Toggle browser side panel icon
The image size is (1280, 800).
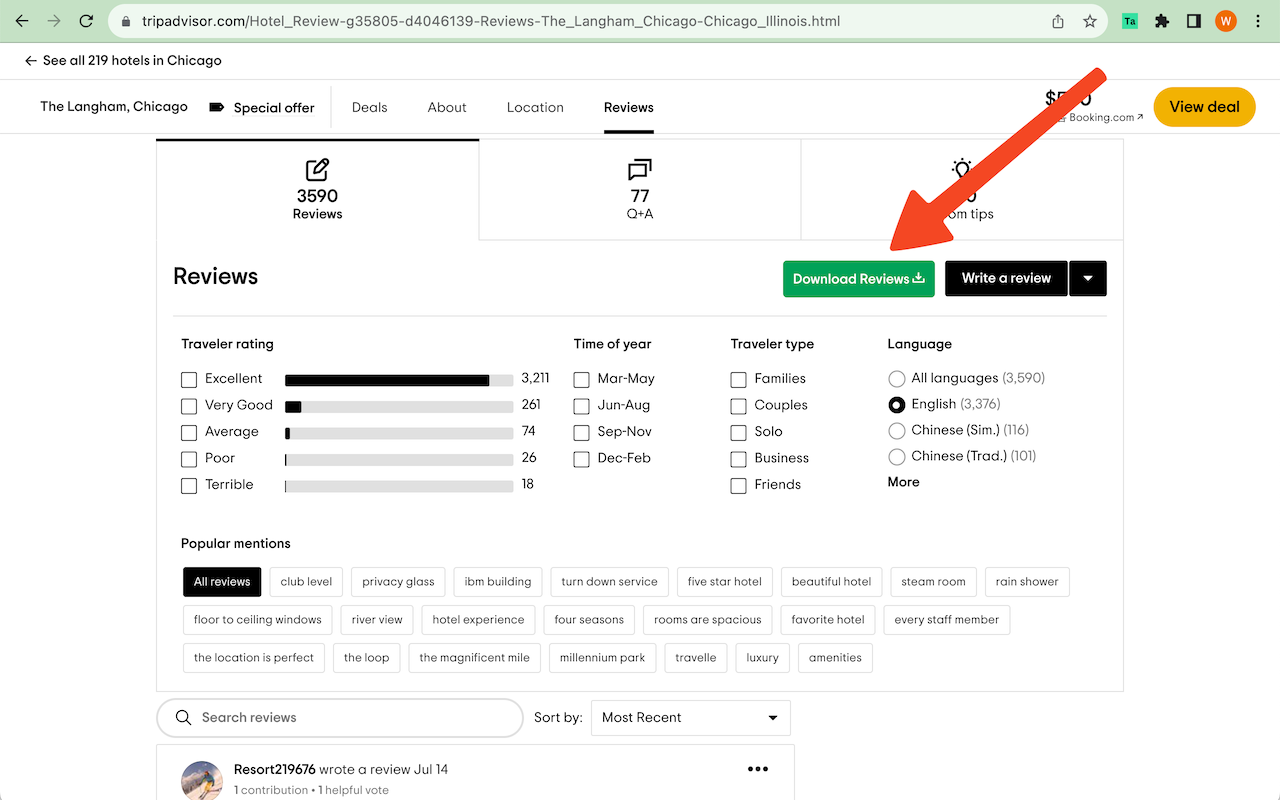click(x=1193, y=21)
